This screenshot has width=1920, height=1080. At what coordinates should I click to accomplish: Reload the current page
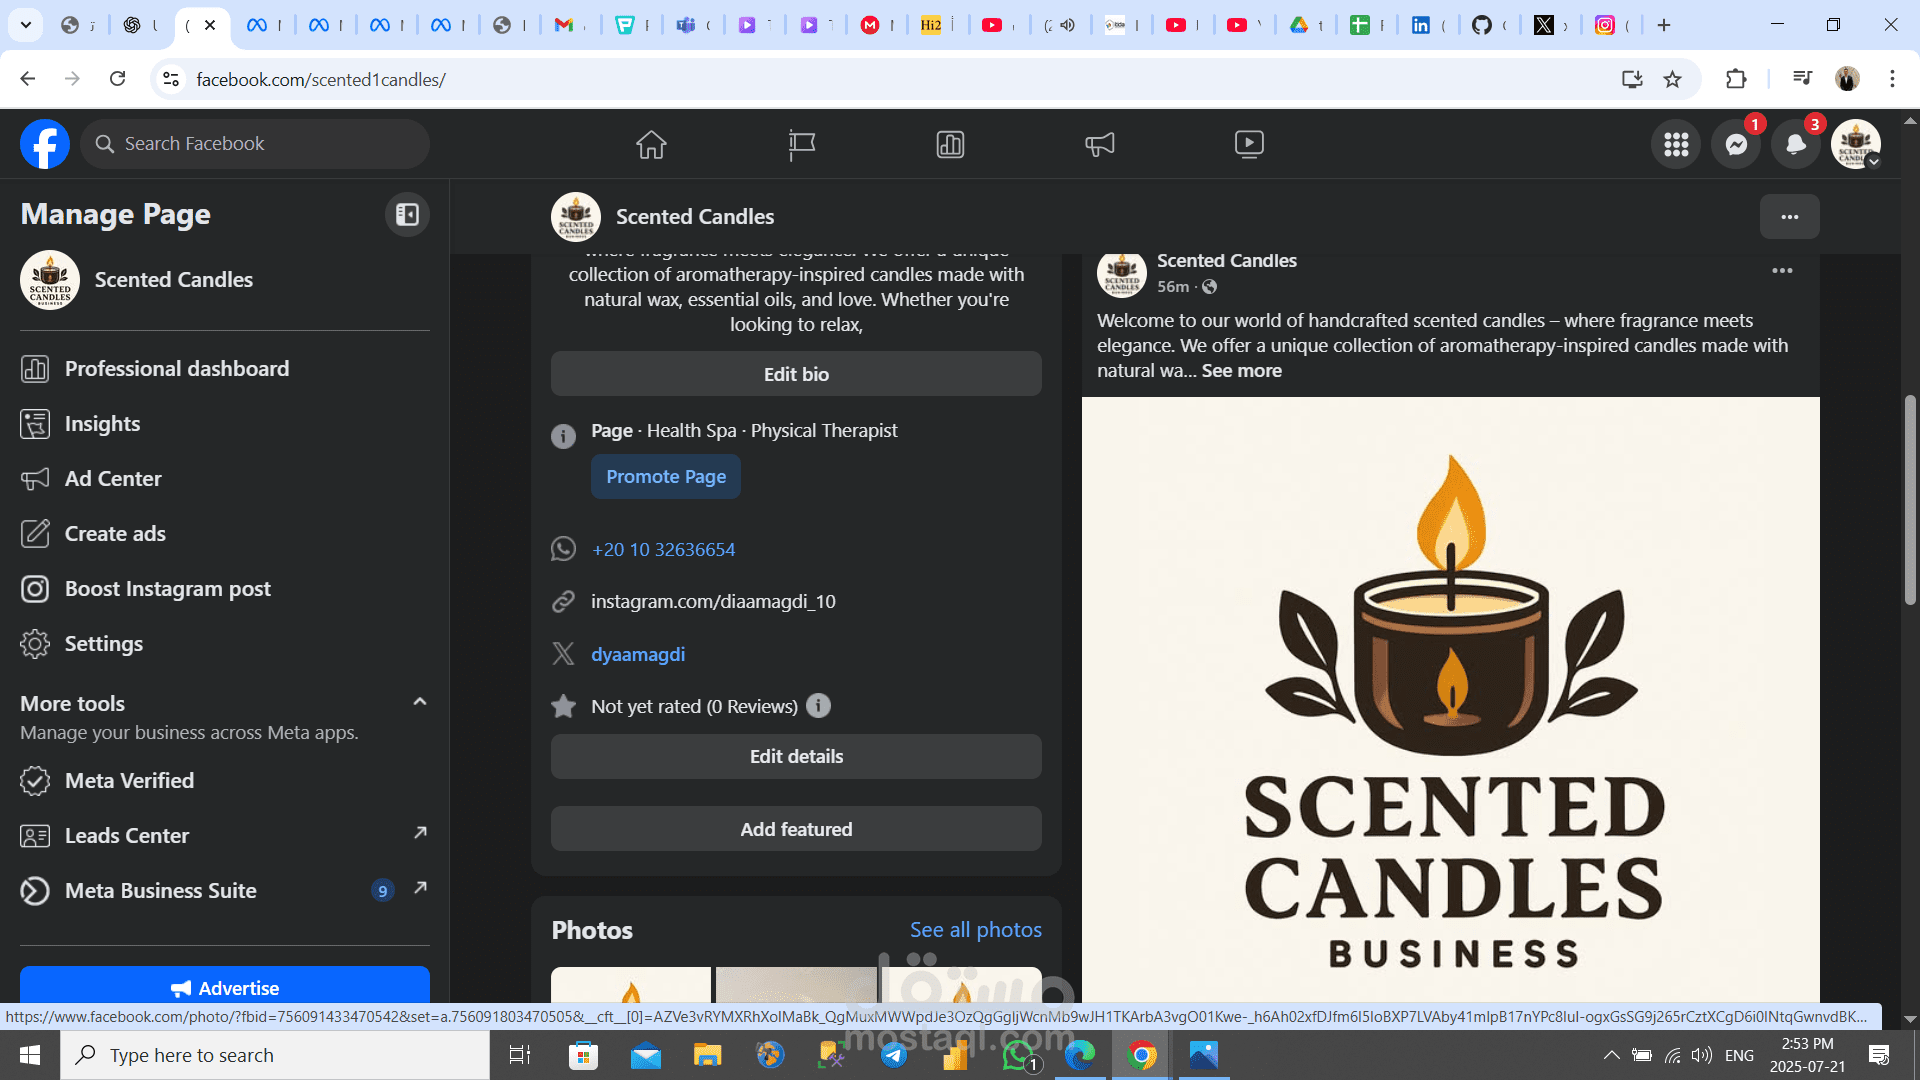pyautogui.click(x=117, y=79)
